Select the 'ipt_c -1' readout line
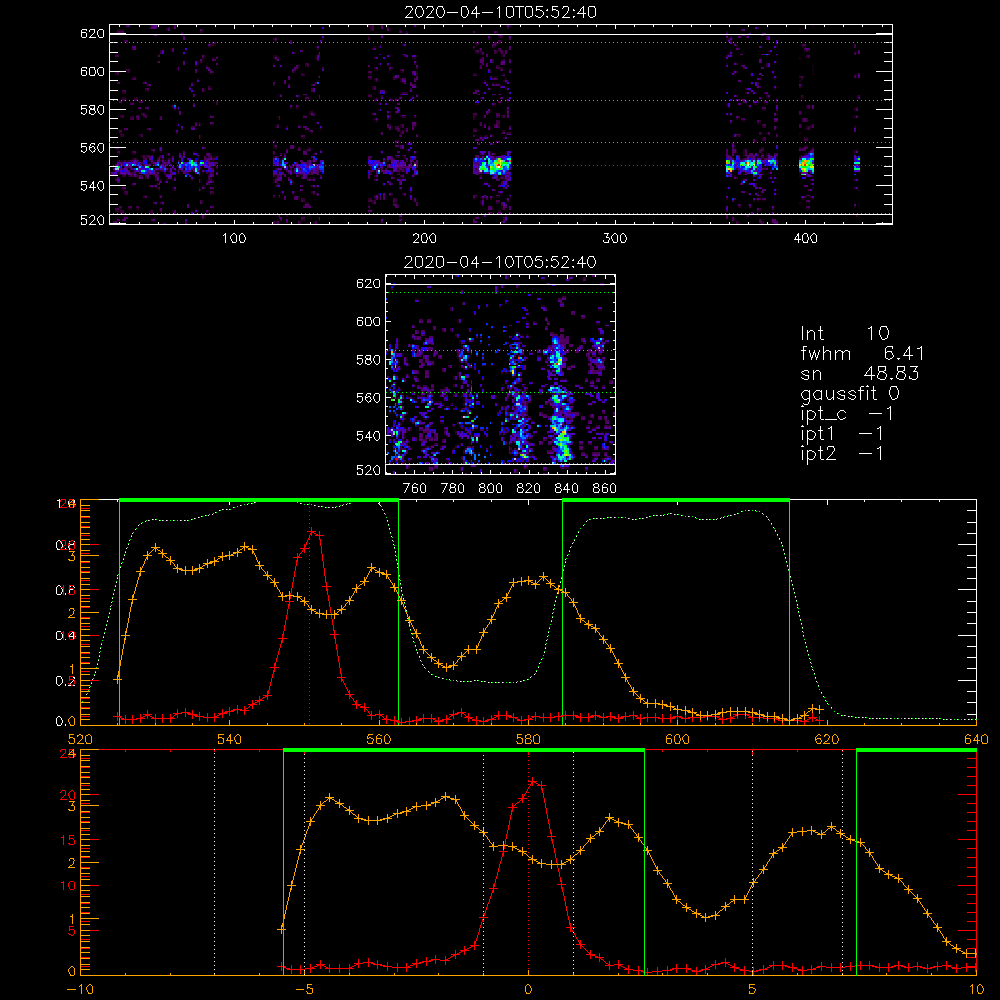The image size is (1000, 1000). (847, 414)
